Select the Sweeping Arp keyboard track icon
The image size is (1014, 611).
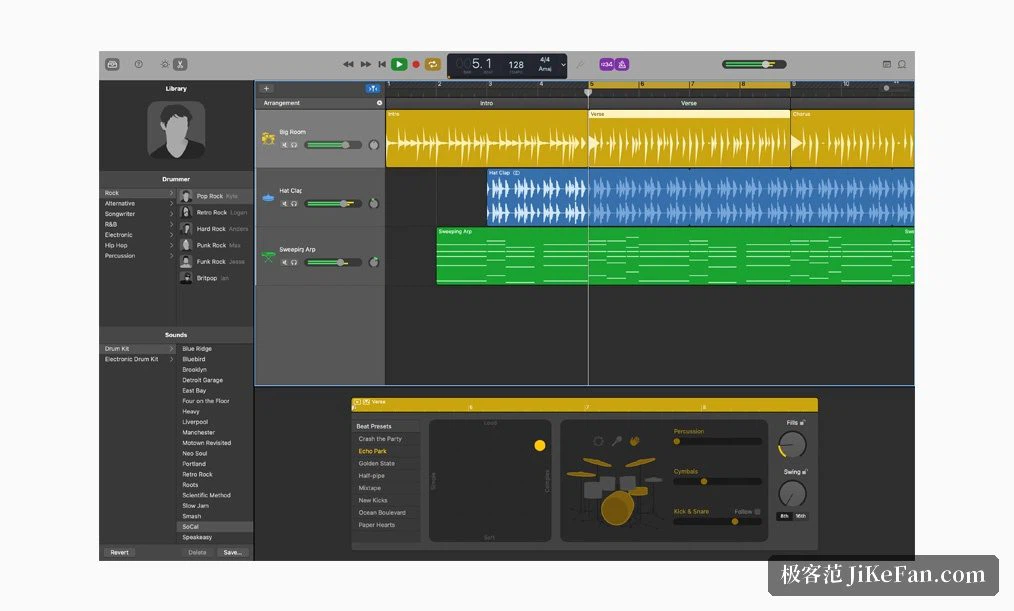pyautogui.click(x=268, y=257)
